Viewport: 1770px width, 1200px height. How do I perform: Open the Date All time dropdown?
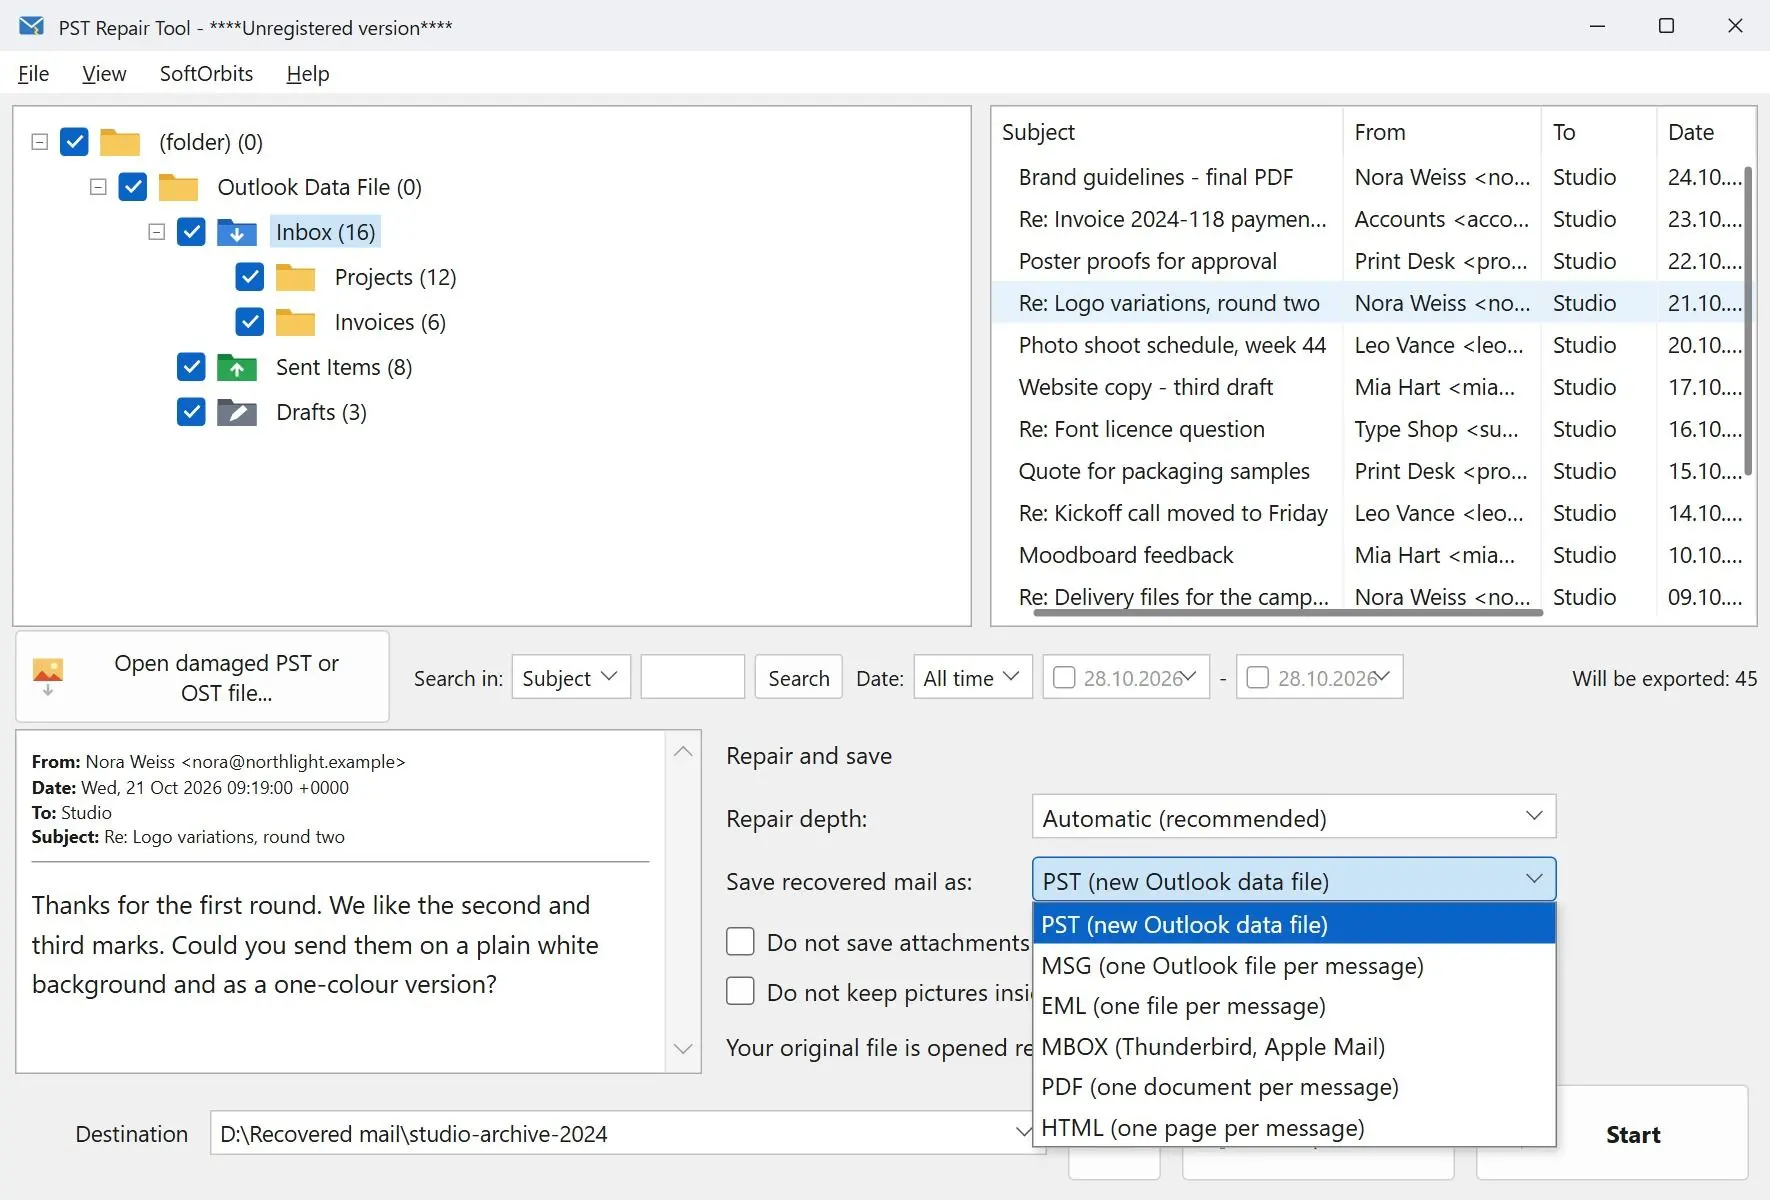(973, 677)
